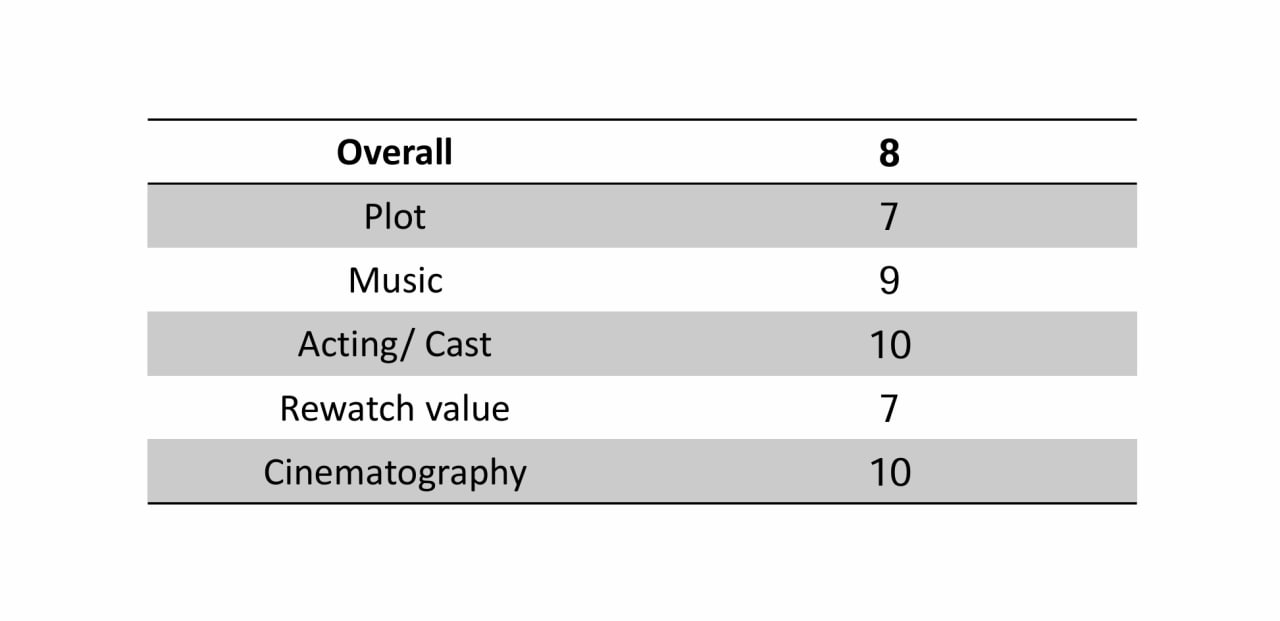This screenshot has width=1280, height=621.
Task: Click the divider line beneath the Overall row
Action: pos(641,184)
